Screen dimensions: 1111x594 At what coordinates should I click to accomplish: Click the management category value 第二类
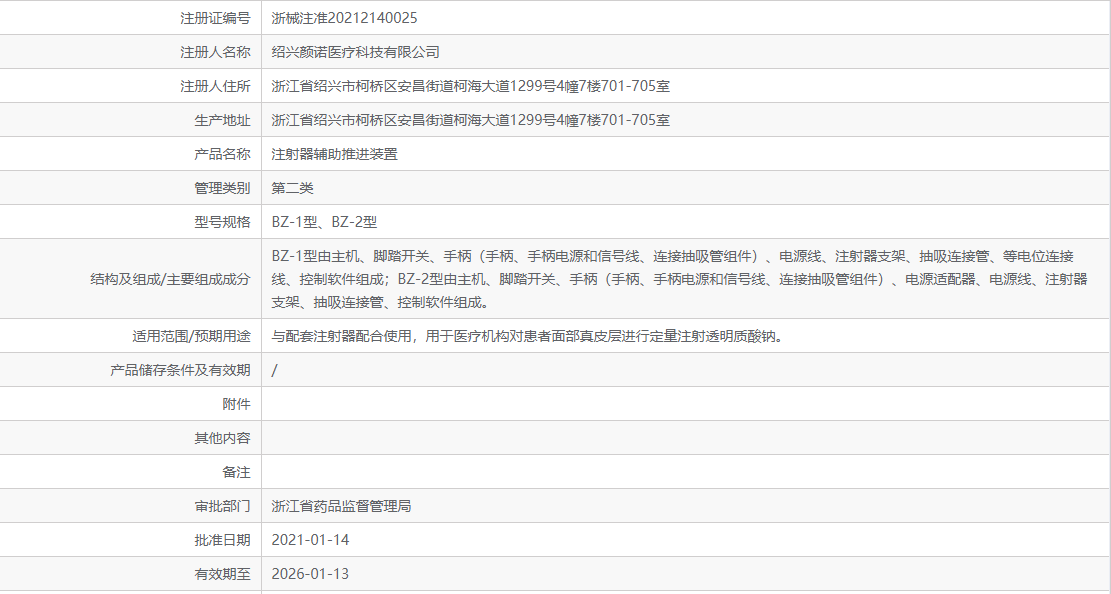point(285,187)
